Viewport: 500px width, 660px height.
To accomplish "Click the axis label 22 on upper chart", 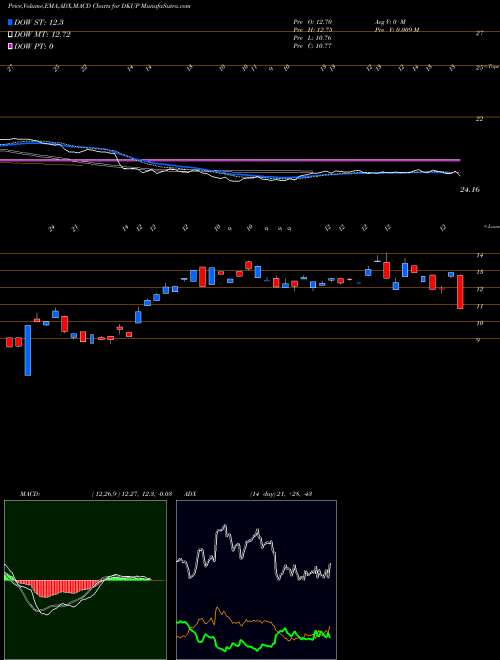I will [x=479, y=119].
